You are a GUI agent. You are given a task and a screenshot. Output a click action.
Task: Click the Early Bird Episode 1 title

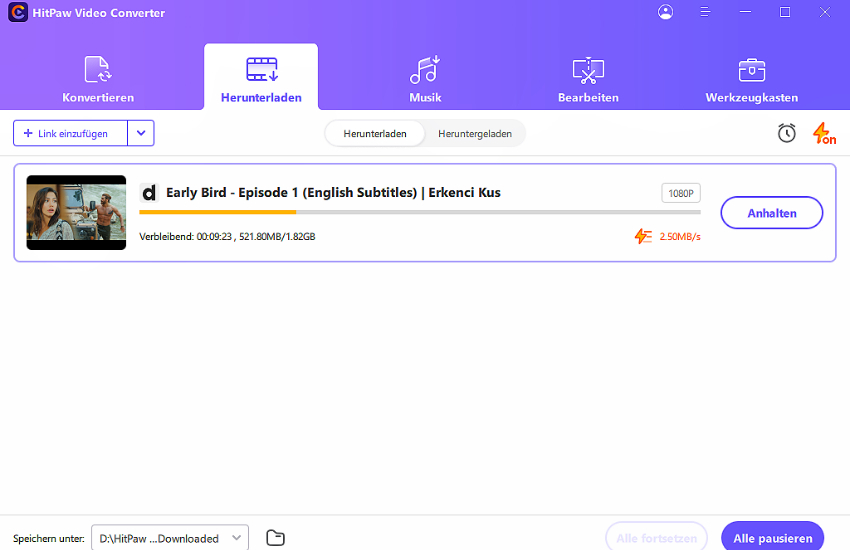(333, 192)
